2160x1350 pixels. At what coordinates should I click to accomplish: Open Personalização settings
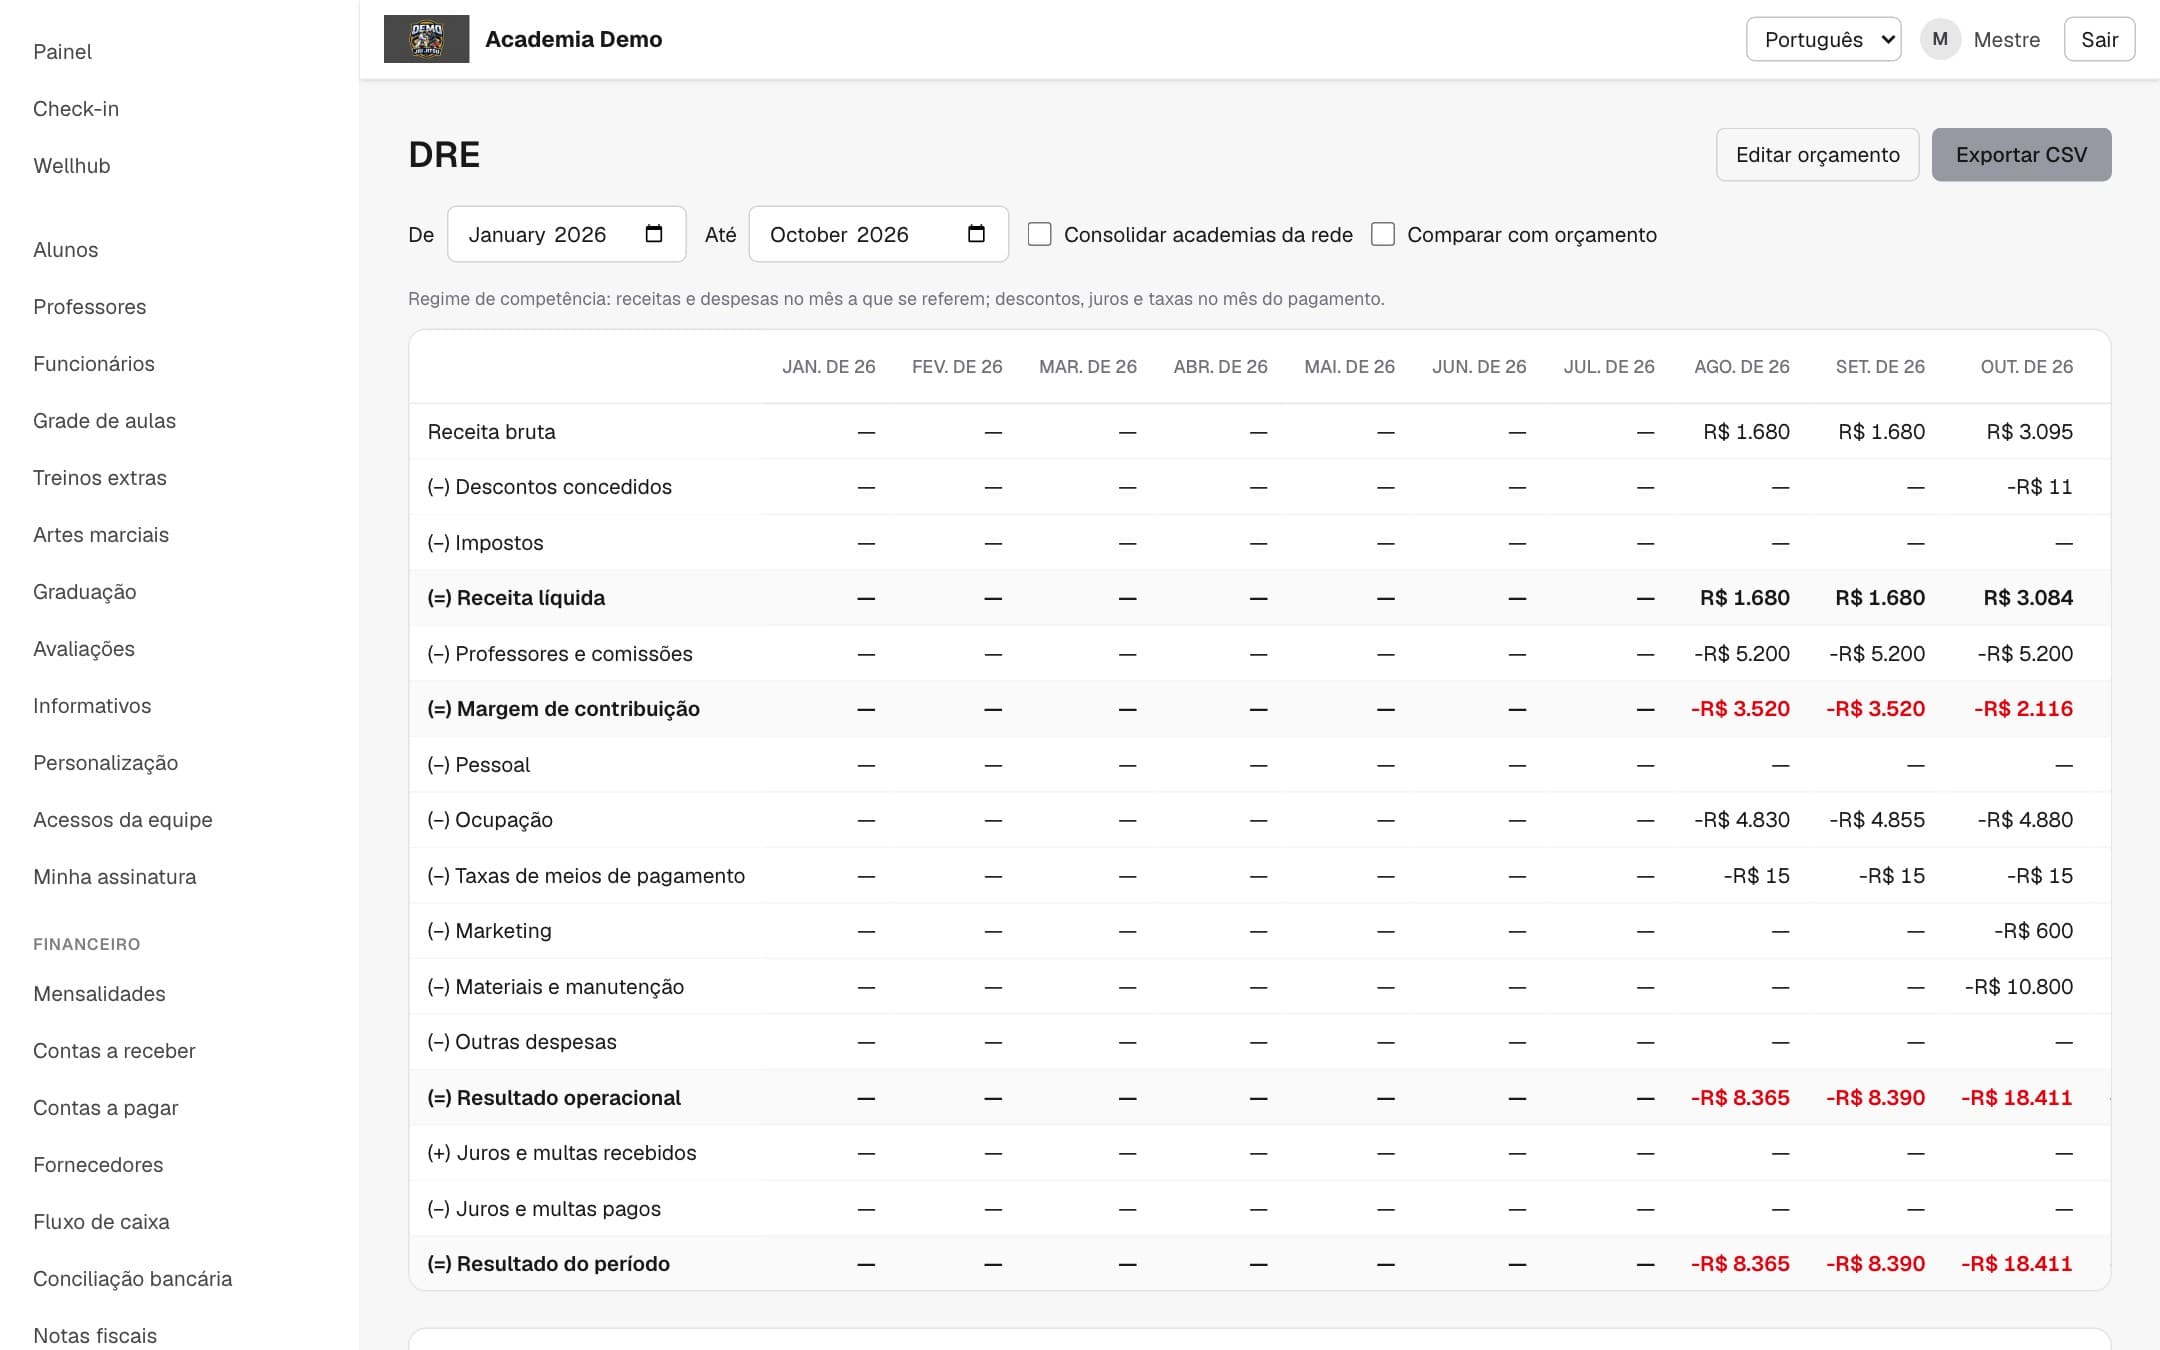106,763
